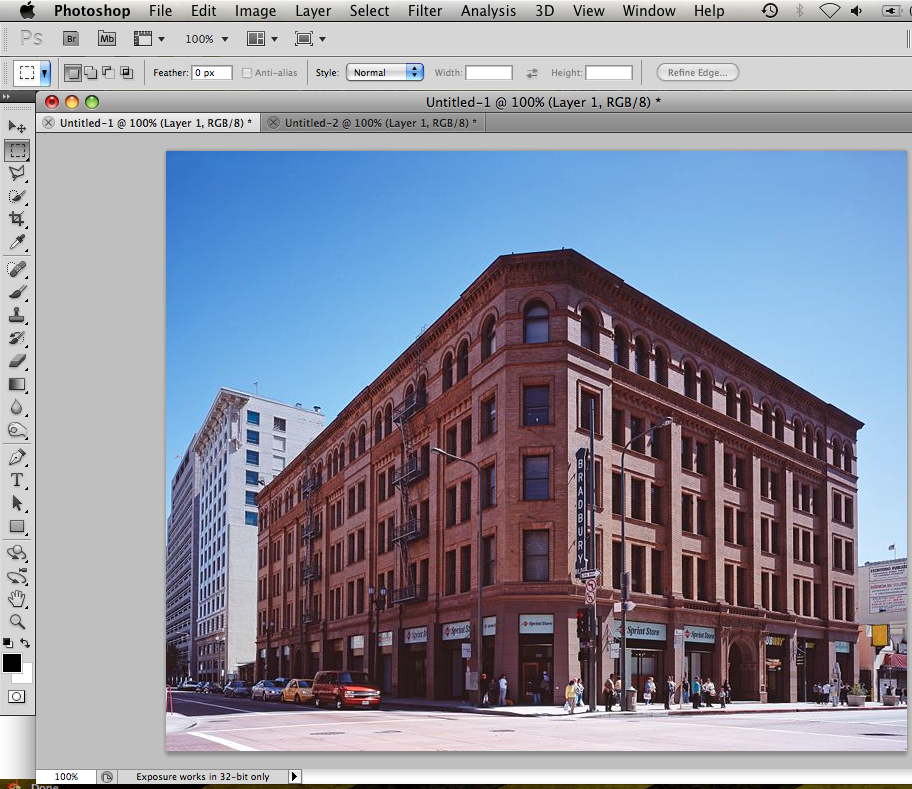Select the Gradient tool
Screen dimensions: 912x789
pos(17,384)
